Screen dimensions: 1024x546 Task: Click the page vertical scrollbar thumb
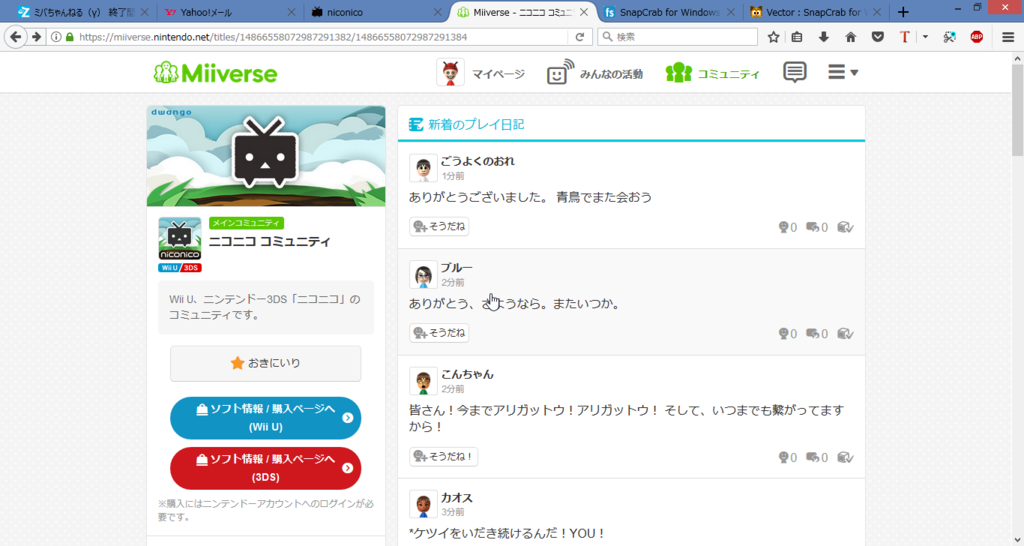click(1017, 110)
